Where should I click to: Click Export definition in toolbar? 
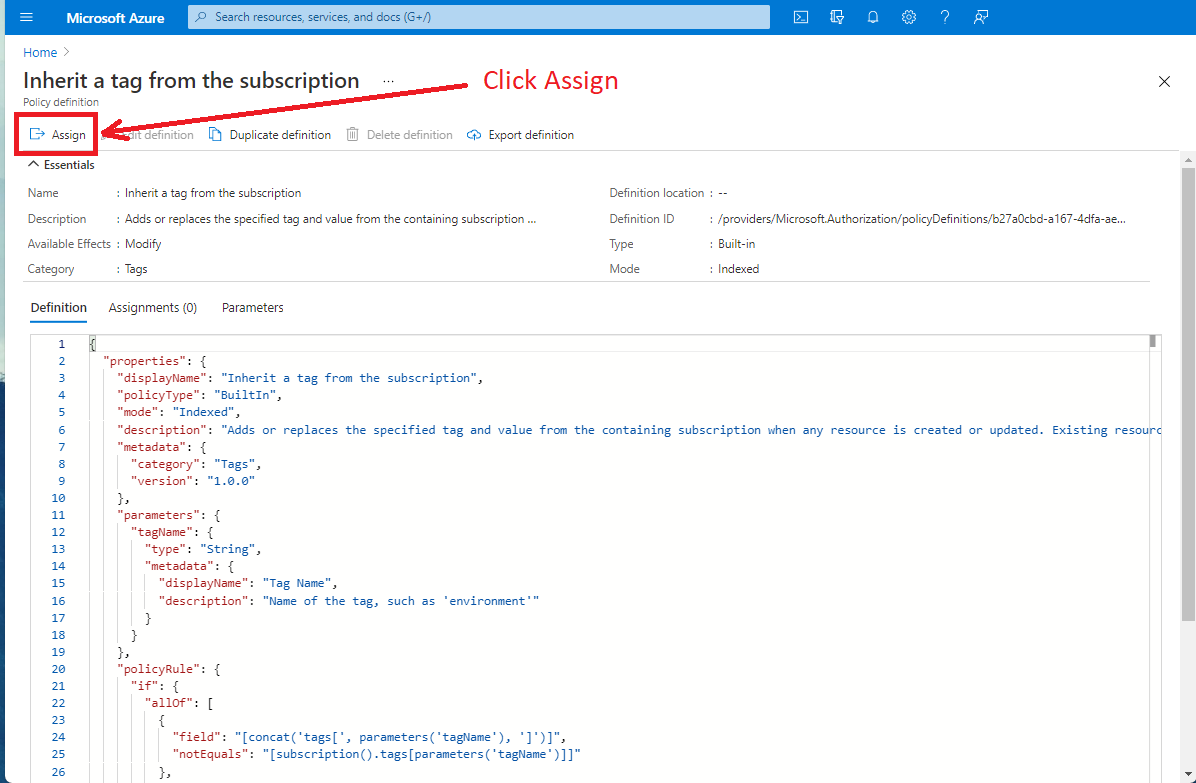click(521, 135)
